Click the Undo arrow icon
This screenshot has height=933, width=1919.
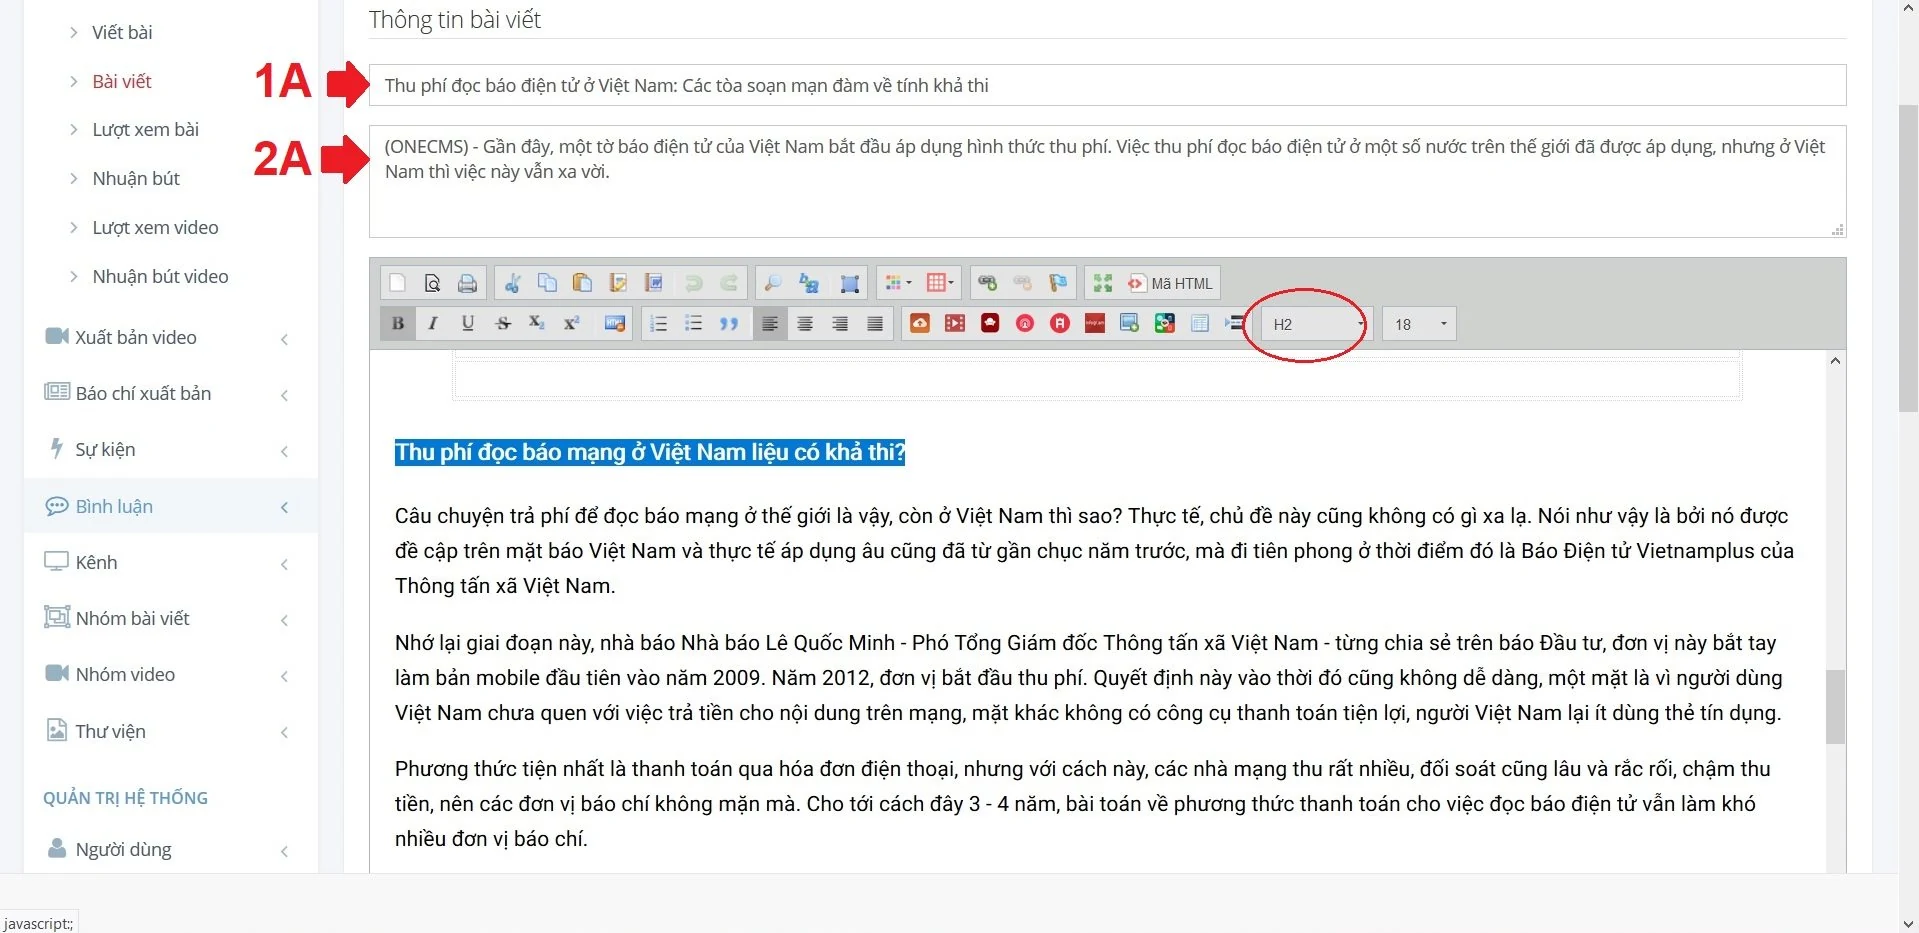click(693, 283)
